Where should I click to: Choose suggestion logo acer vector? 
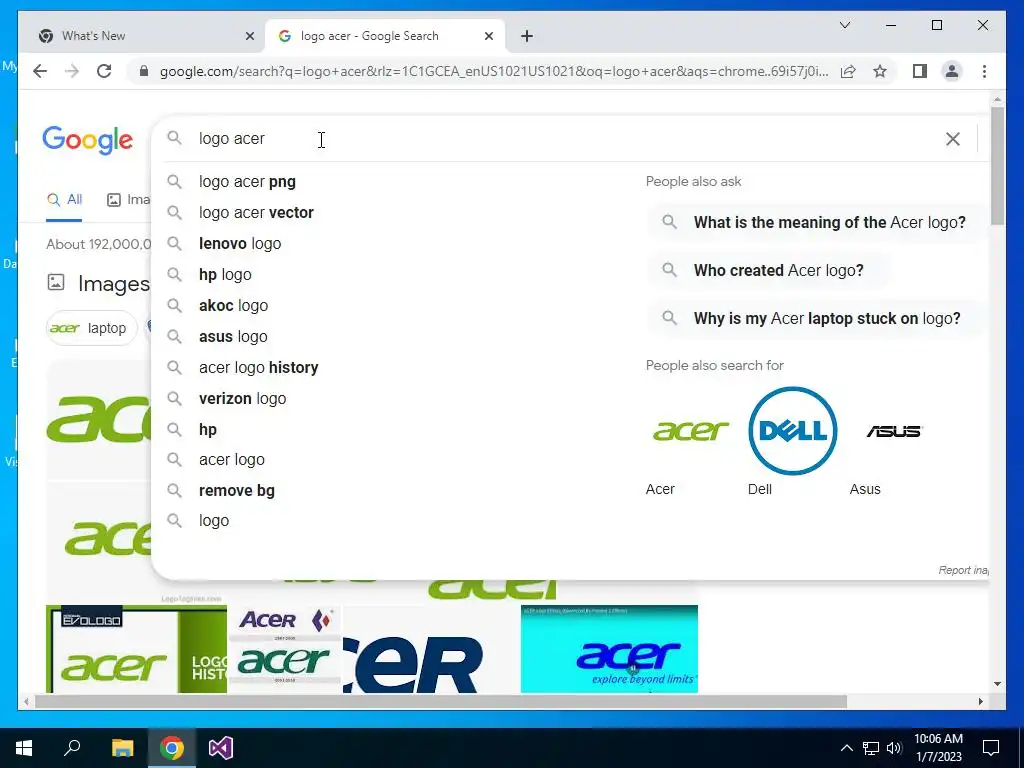[256, 212]
